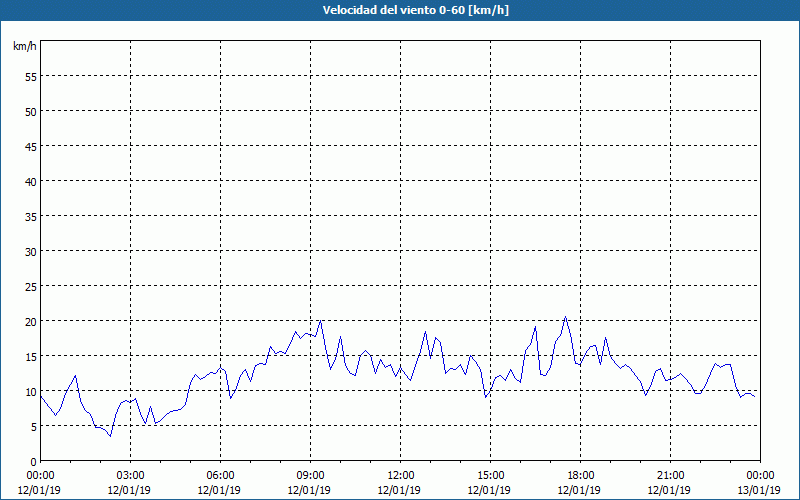The width and height of the screenshot is (800, 500).
Task: Click the 12/01/19 date under 12:00
Action: [399, 490]
